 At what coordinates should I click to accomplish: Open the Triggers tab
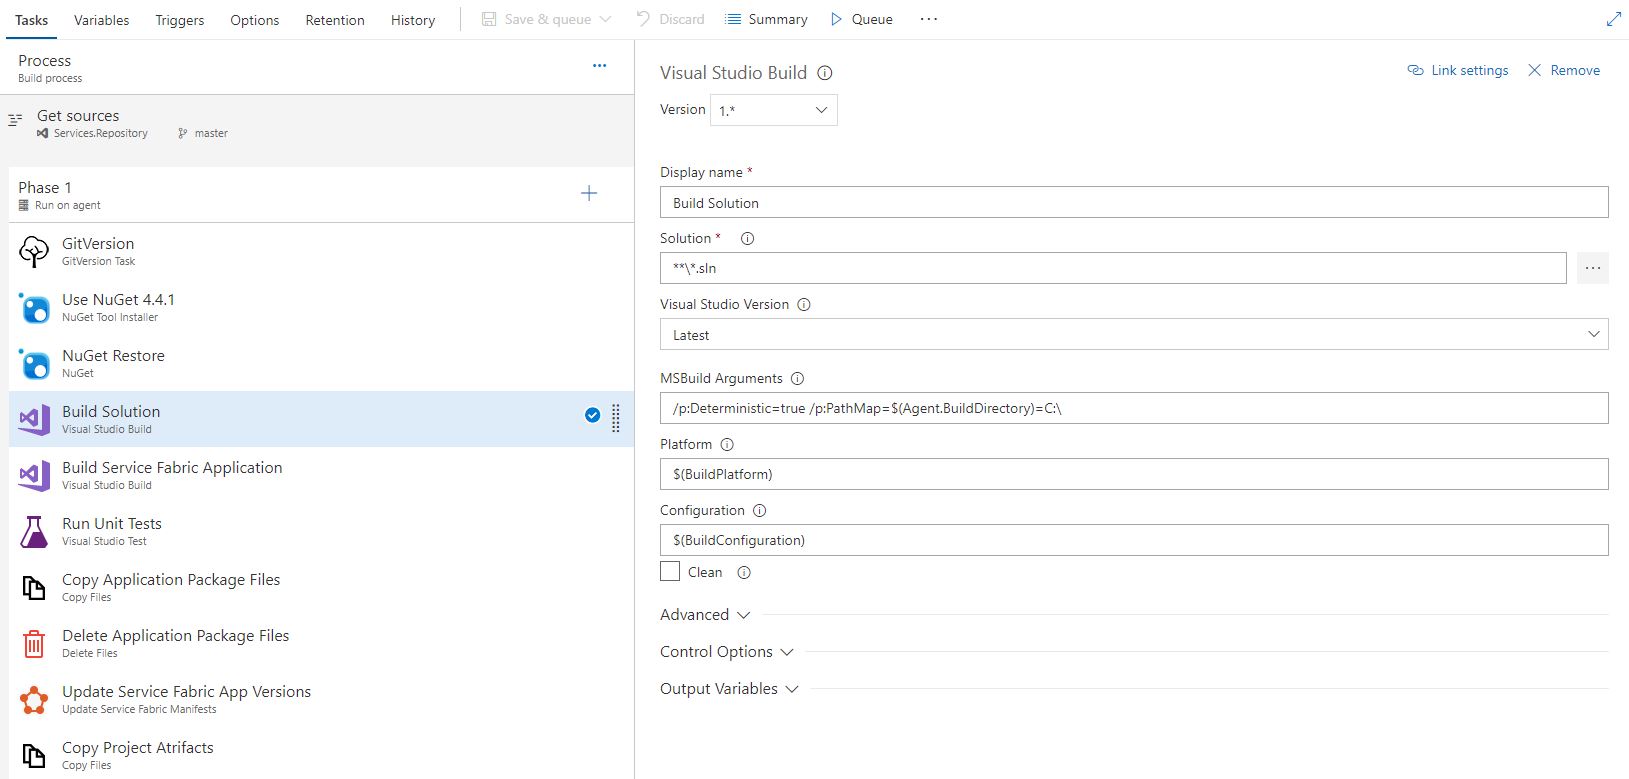click(180, 20)
